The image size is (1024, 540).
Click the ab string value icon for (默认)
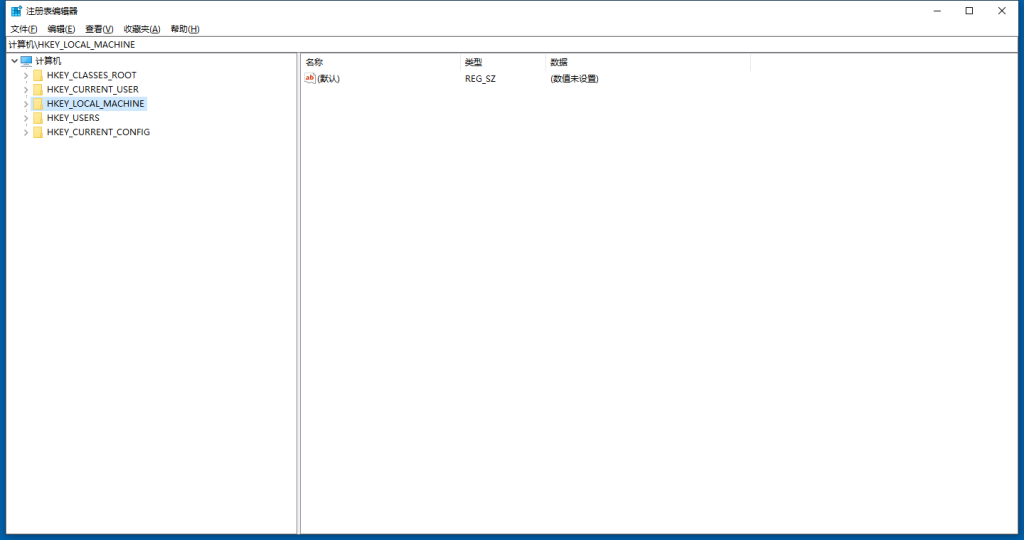[x=310, y=78]
